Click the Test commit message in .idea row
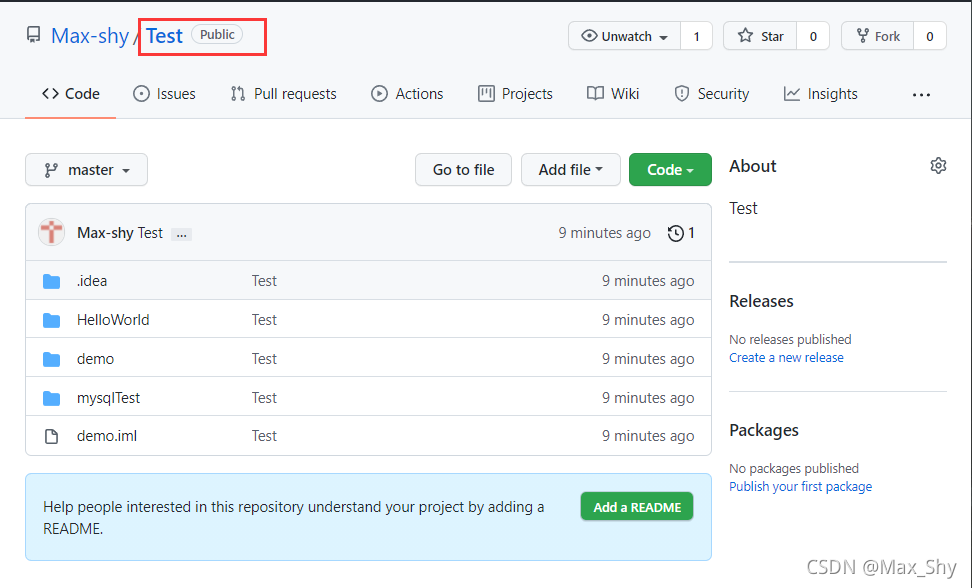 tap(264, 281)
